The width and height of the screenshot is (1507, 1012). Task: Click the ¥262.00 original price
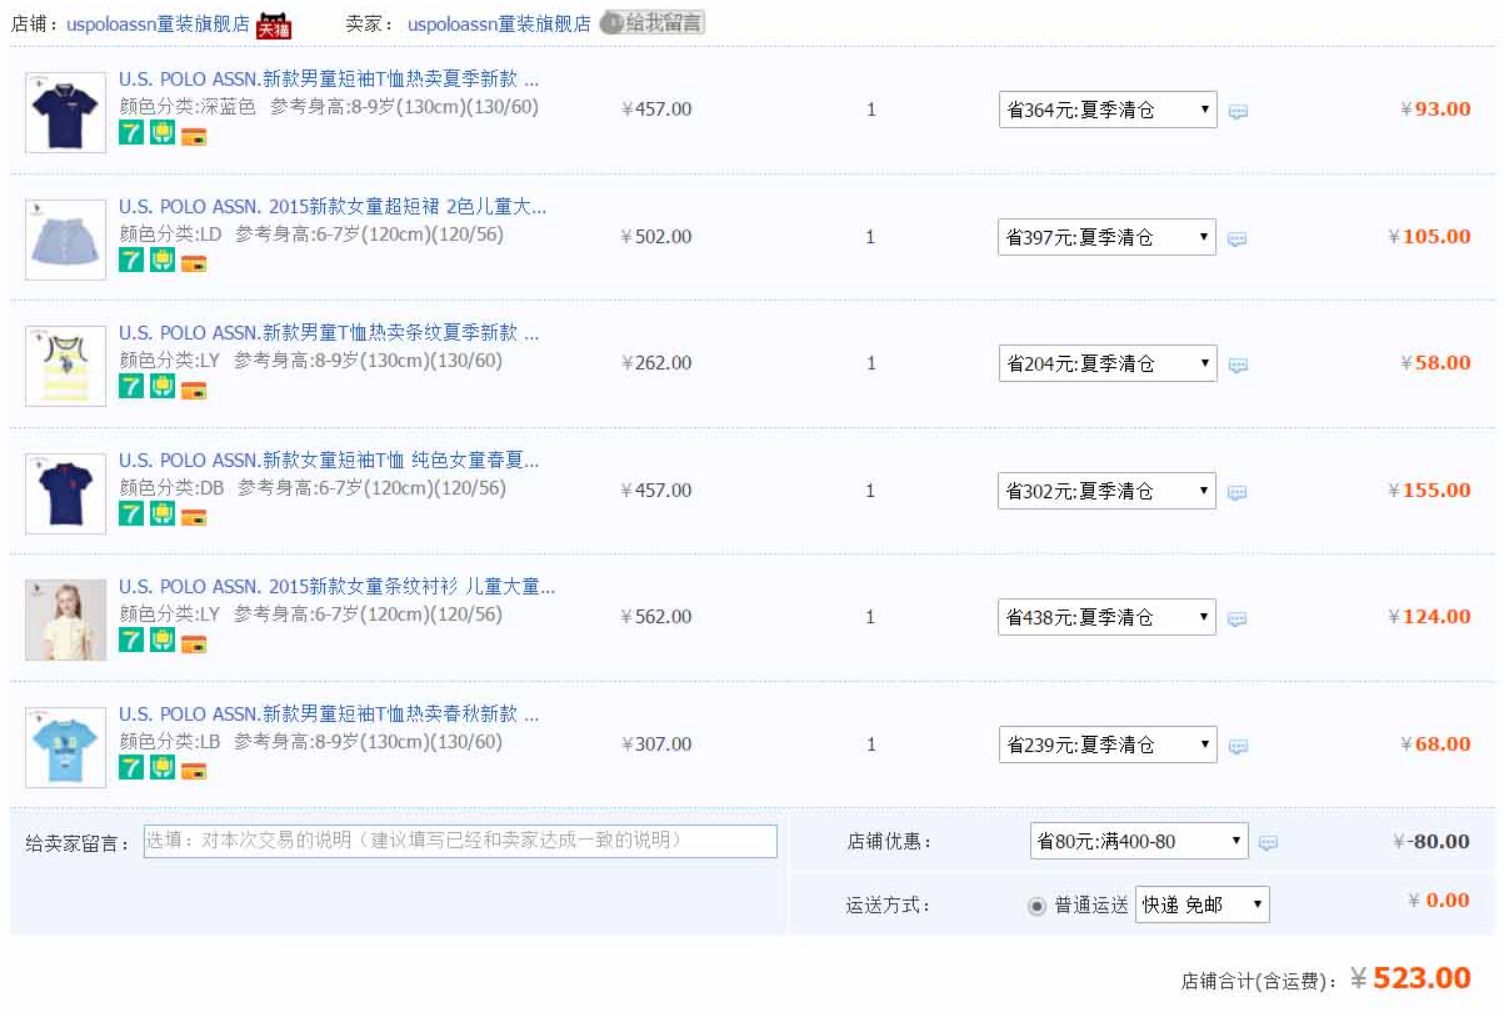[657, 363]
